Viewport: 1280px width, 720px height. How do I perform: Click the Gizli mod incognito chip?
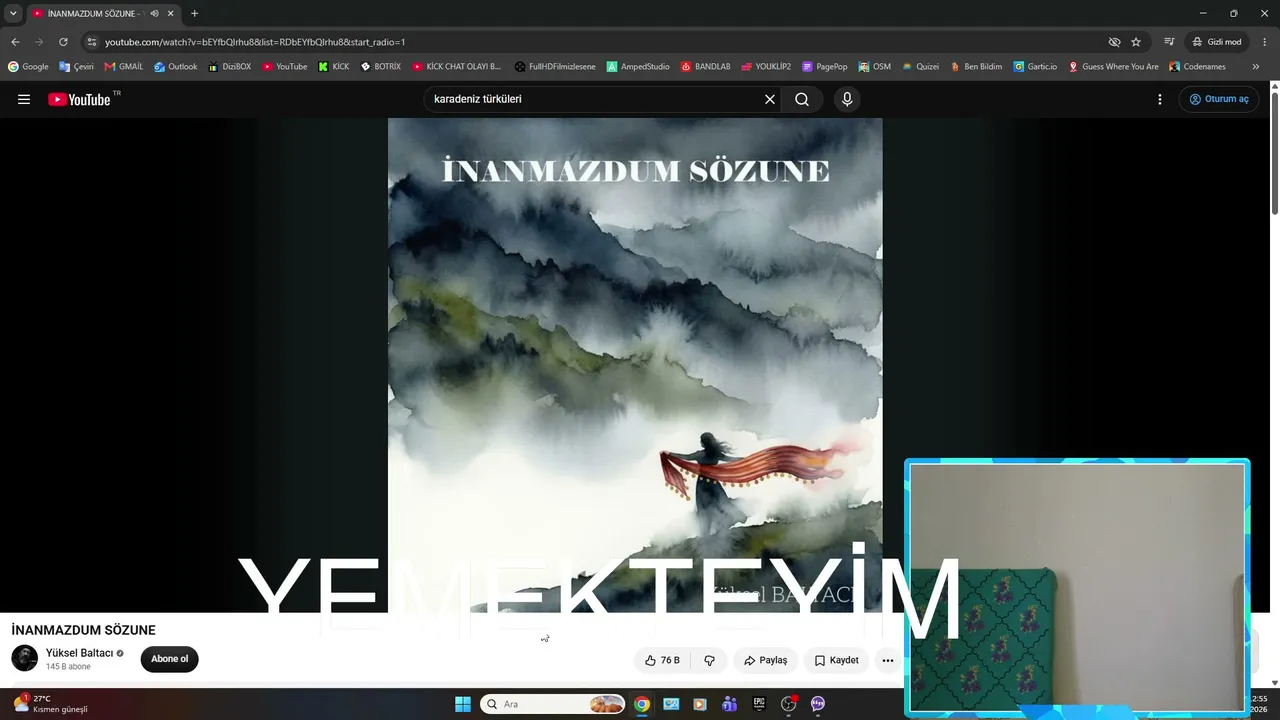[x=1217, y=42]
